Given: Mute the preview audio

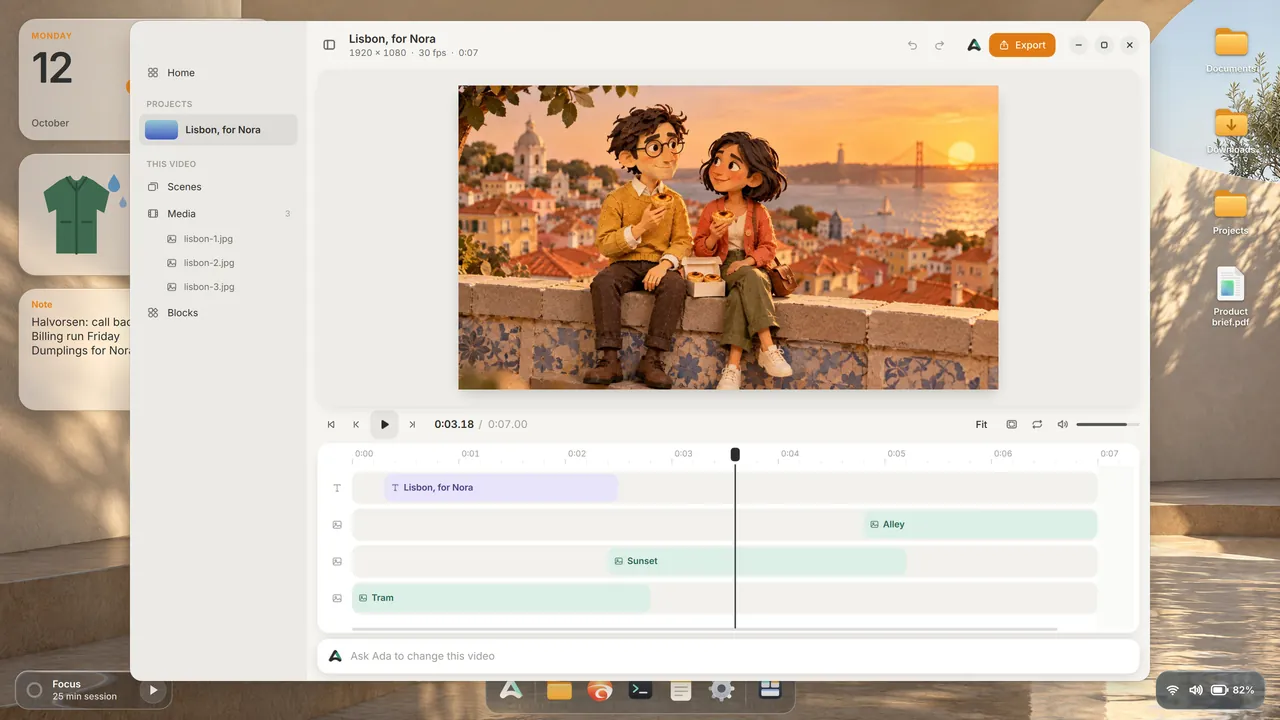Looking at the screenshot, I should tap(1063, 425).
